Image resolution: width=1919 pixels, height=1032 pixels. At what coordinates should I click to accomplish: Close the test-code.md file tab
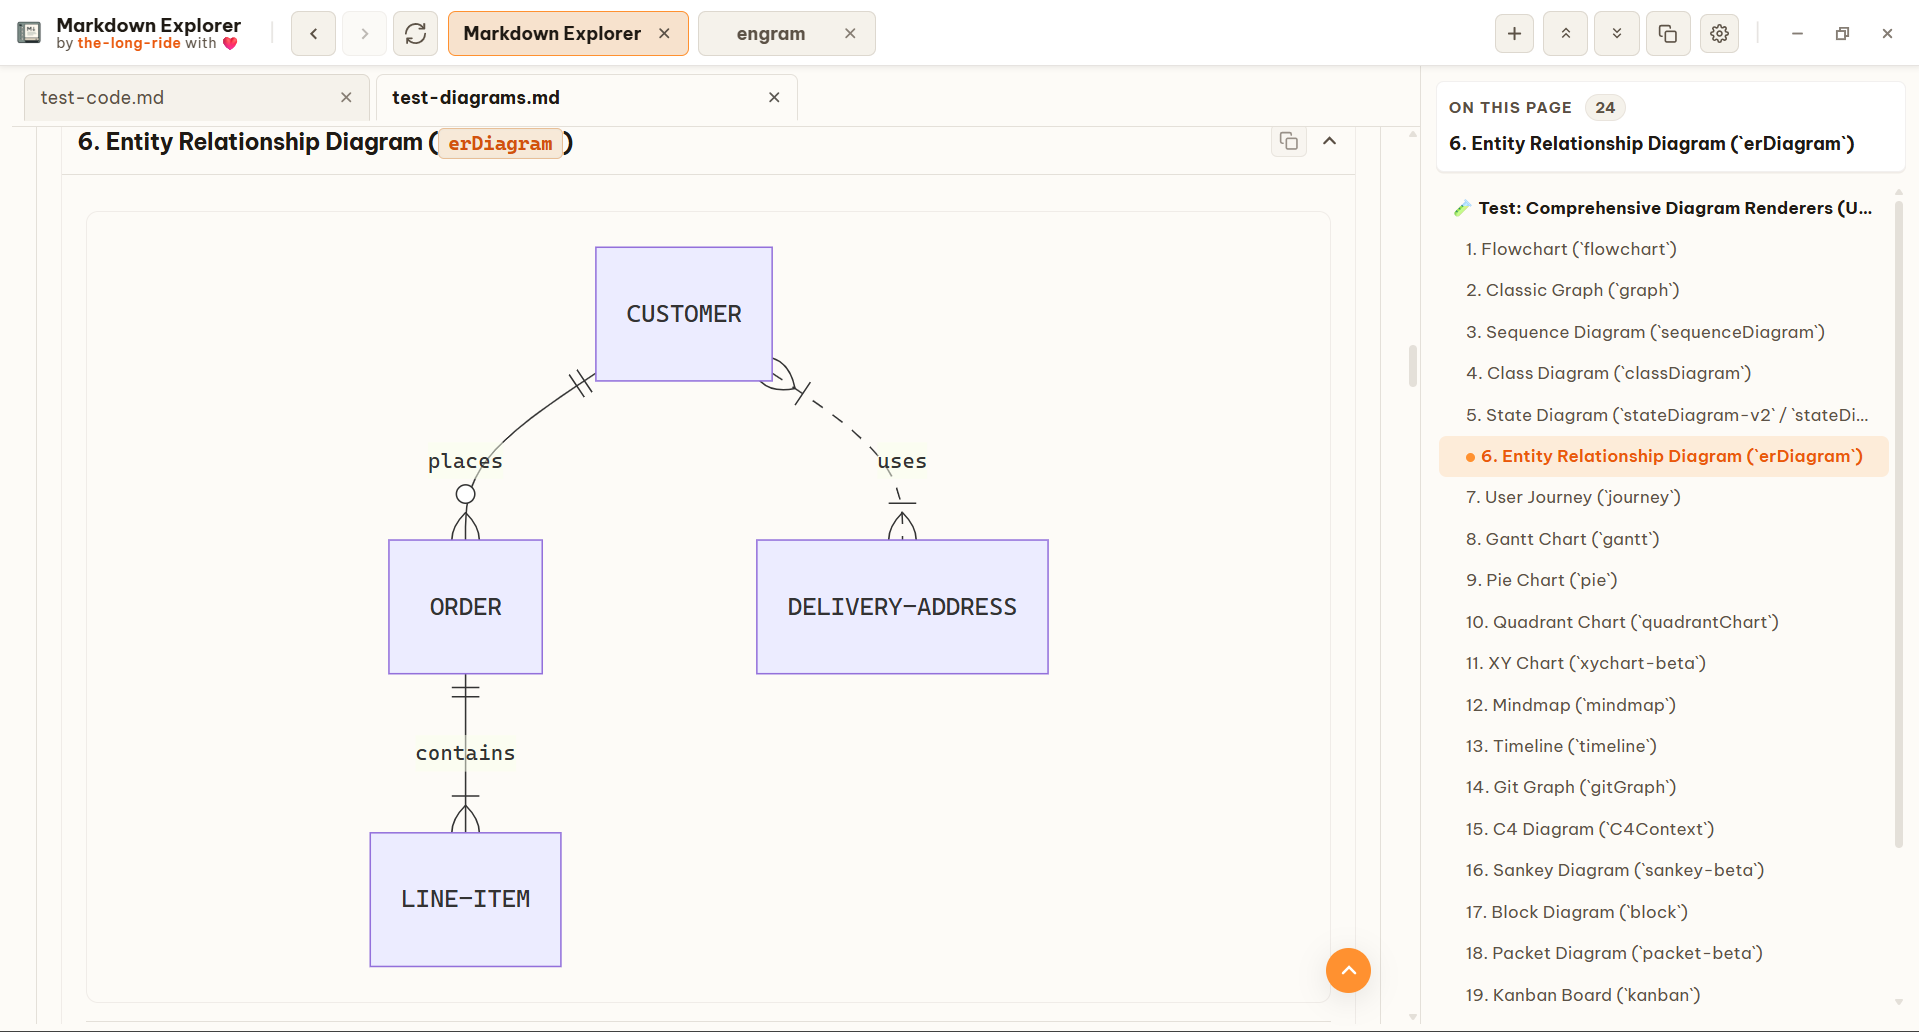(x=346, y=97)
